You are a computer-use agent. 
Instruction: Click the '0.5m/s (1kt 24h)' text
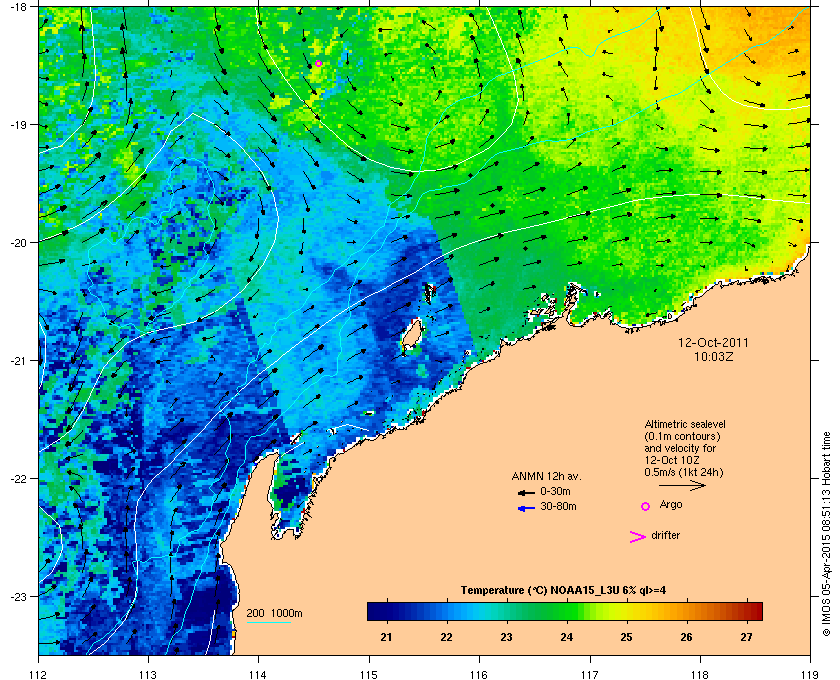pos(684,473)
